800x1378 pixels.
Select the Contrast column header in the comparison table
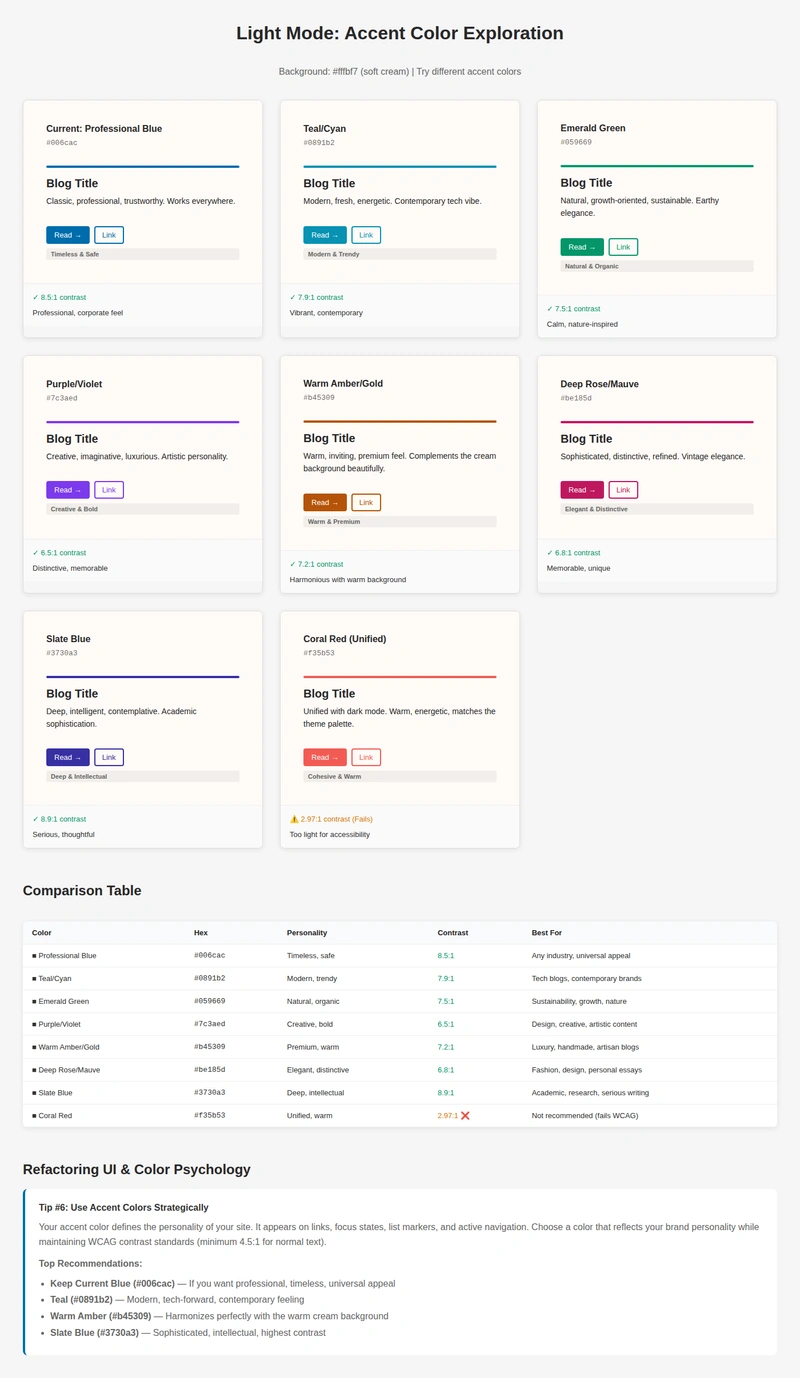point(453,932)
